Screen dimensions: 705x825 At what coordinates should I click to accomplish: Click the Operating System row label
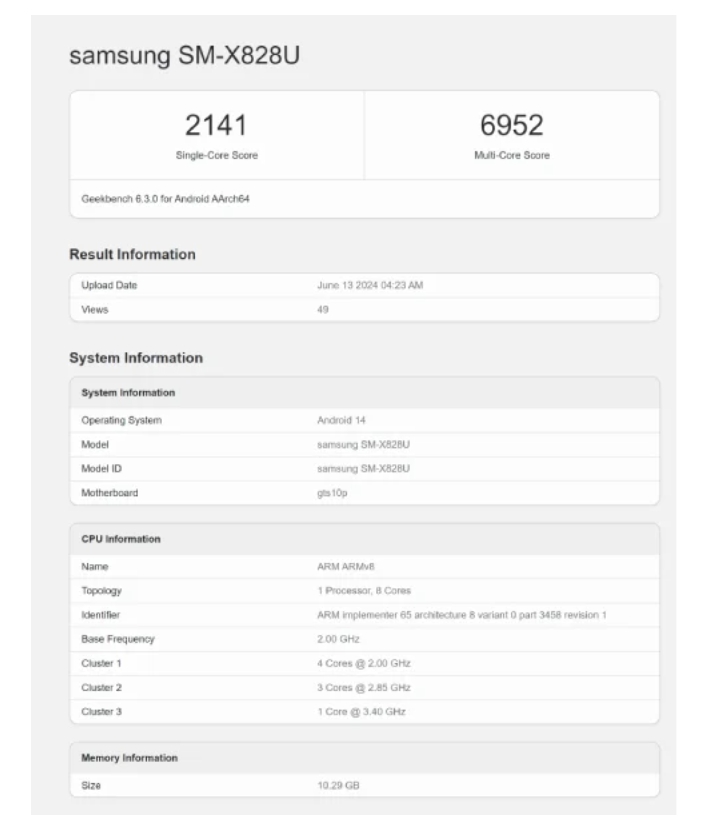point(122,420)
